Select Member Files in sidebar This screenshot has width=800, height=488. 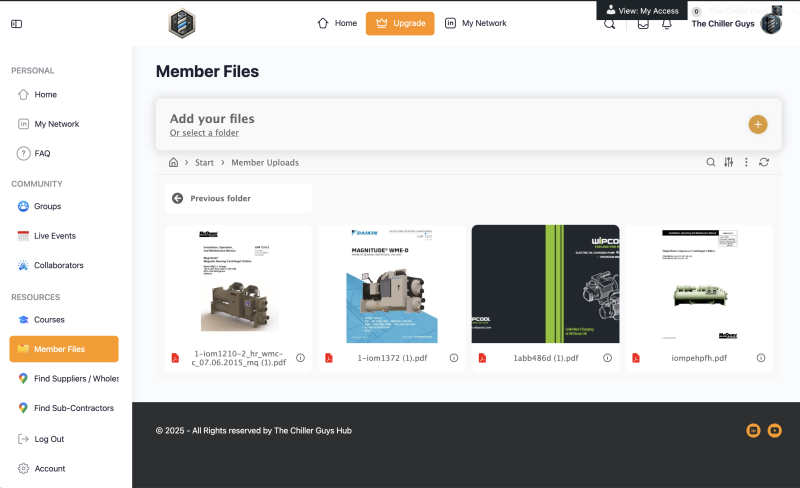tap(64, 349)
